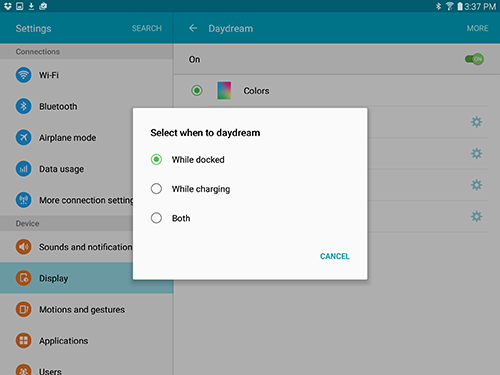Tap the Applications icon
The height and width of the screenshot is (375, 500).
pyautogui.click(x=23, y=341)
